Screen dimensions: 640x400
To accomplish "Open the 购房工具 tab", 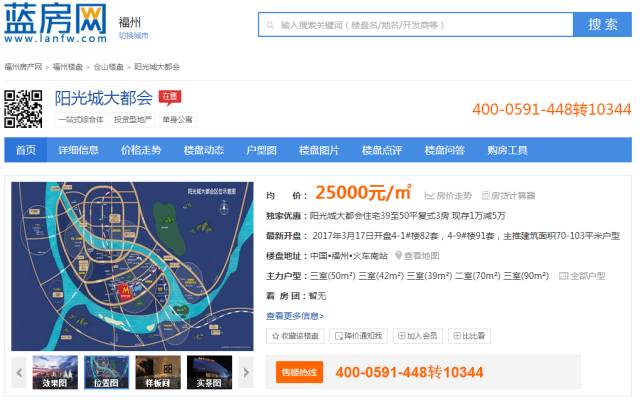I will 507,150.
